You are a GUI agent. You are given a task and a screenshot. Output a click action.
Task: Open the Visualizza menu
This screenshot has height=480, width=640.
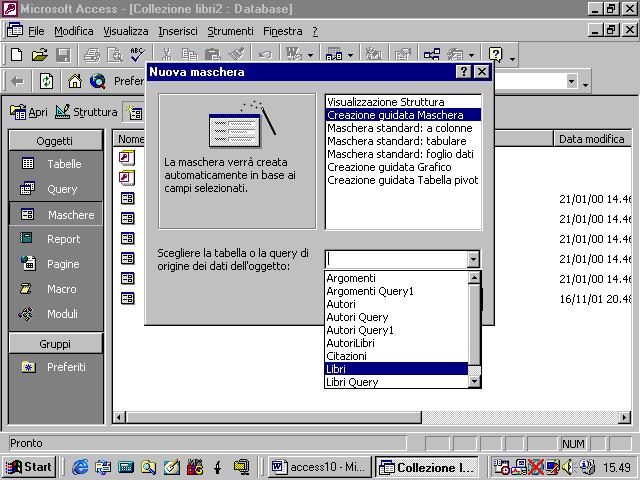pyautogui.click(x=126, y=31)
